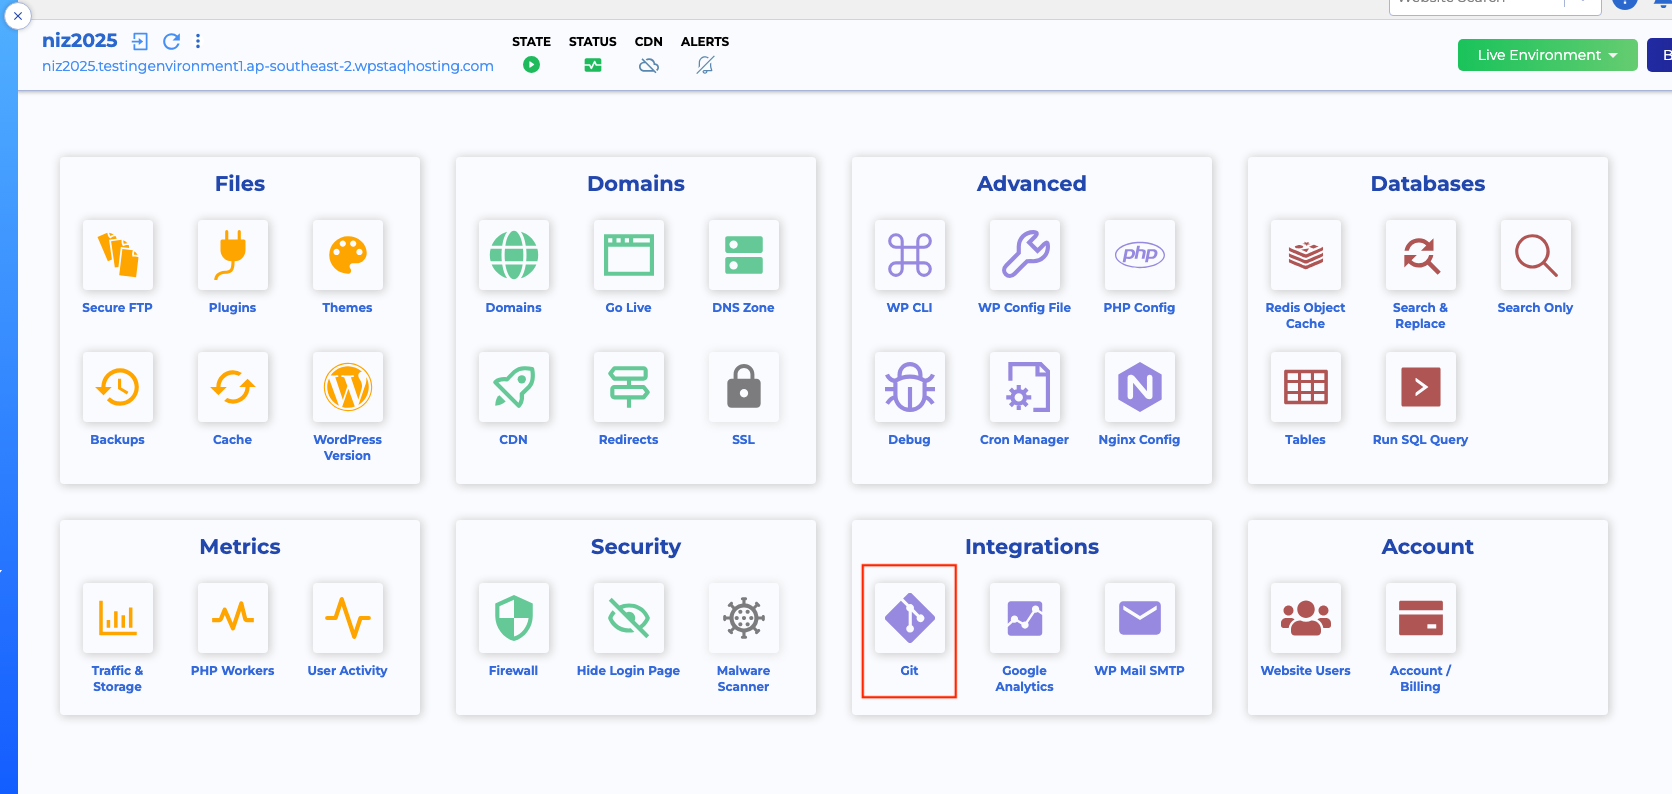Viewport: 1672px width, 794px height.
Task: Open the Themes palette icon
Action: 348,255
